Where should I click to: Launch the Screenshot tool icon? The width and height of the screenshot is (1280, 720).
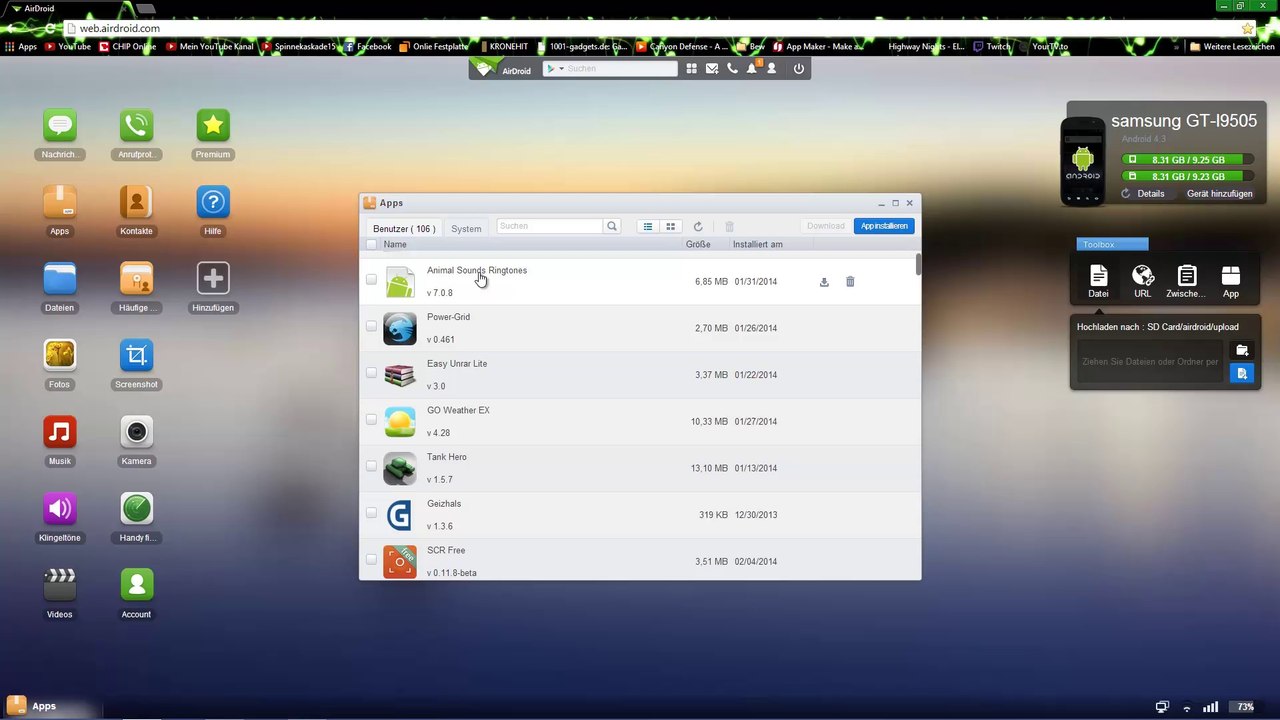(136, 355)
